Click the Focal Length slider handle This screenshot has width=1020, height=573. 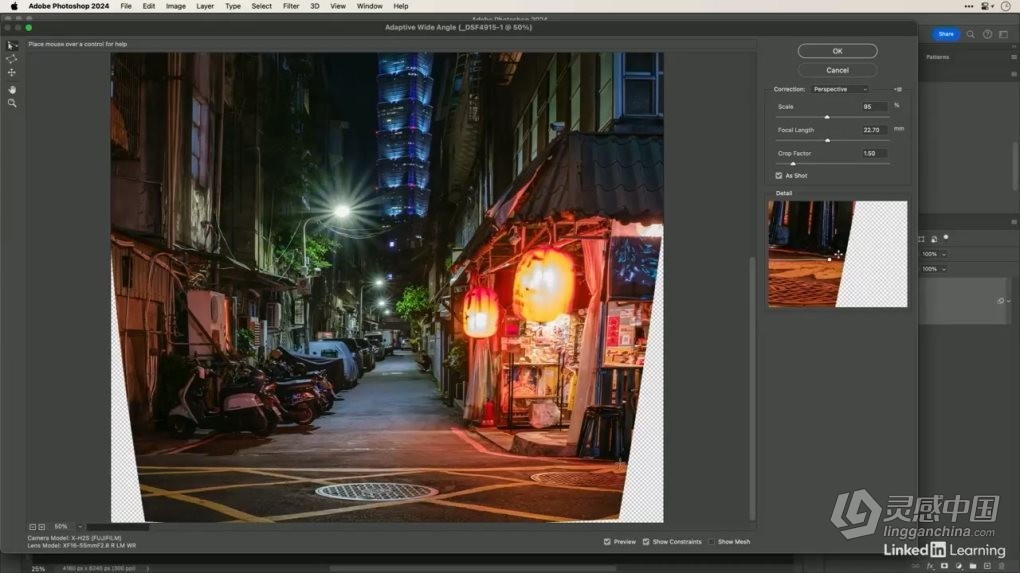pyautogui.click(x=827, y=140)
